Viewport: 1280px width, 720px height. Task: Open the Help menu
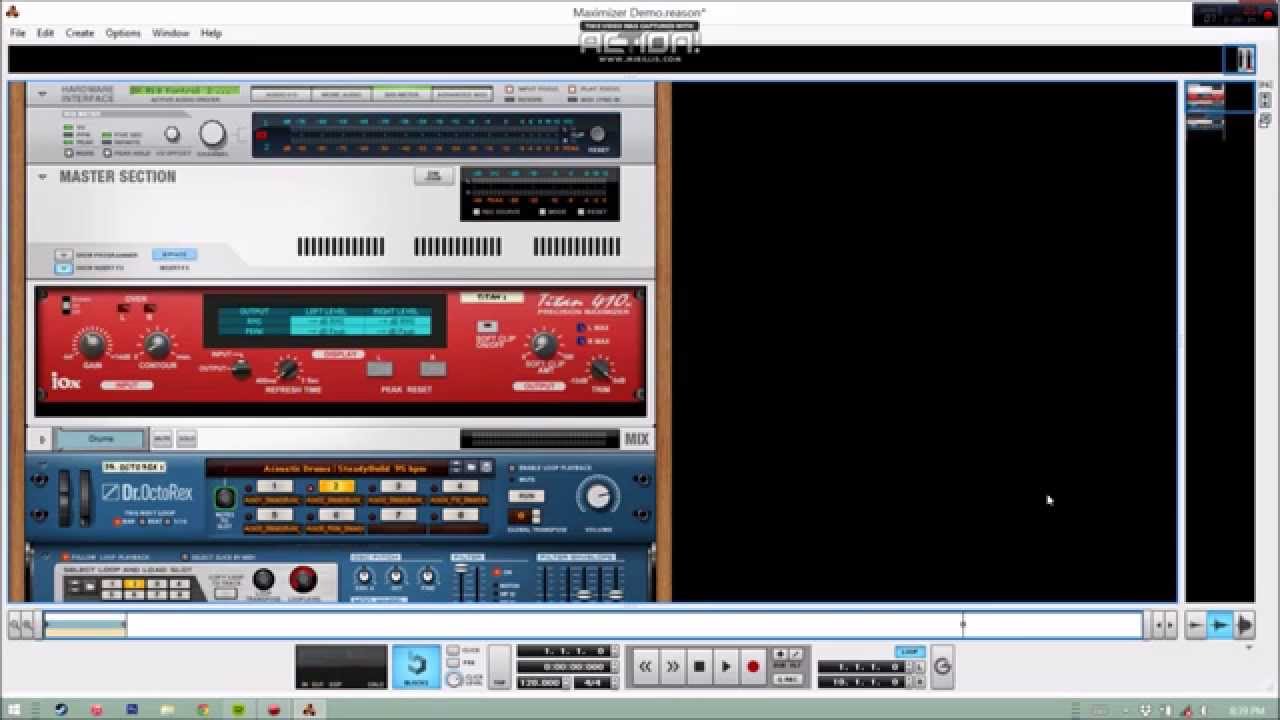click(x=211, y=33)
